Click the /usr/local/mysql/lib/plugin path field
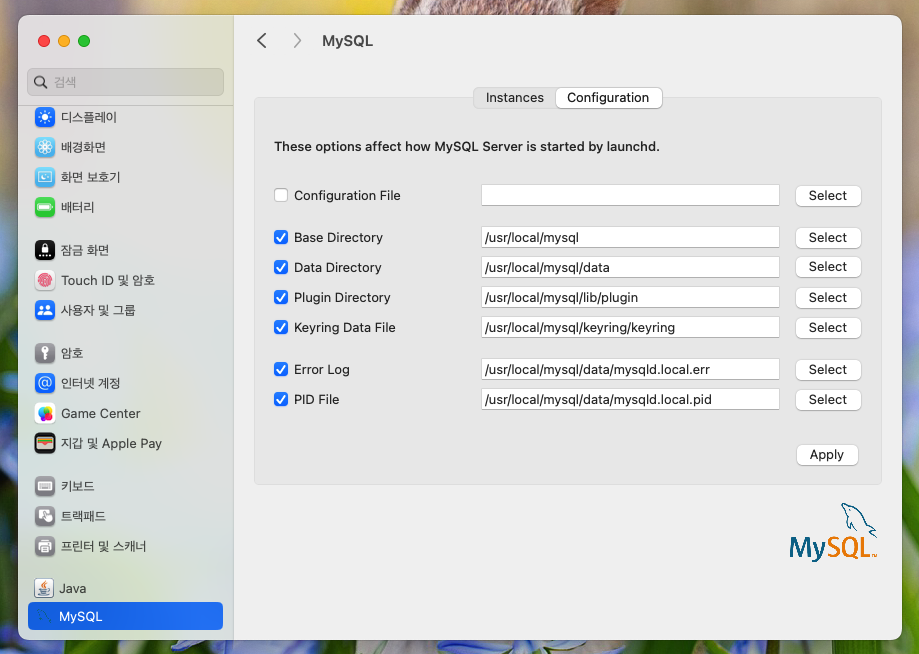Image resolution: width=919 pixels, height=654 pixels. coord(630,297)
